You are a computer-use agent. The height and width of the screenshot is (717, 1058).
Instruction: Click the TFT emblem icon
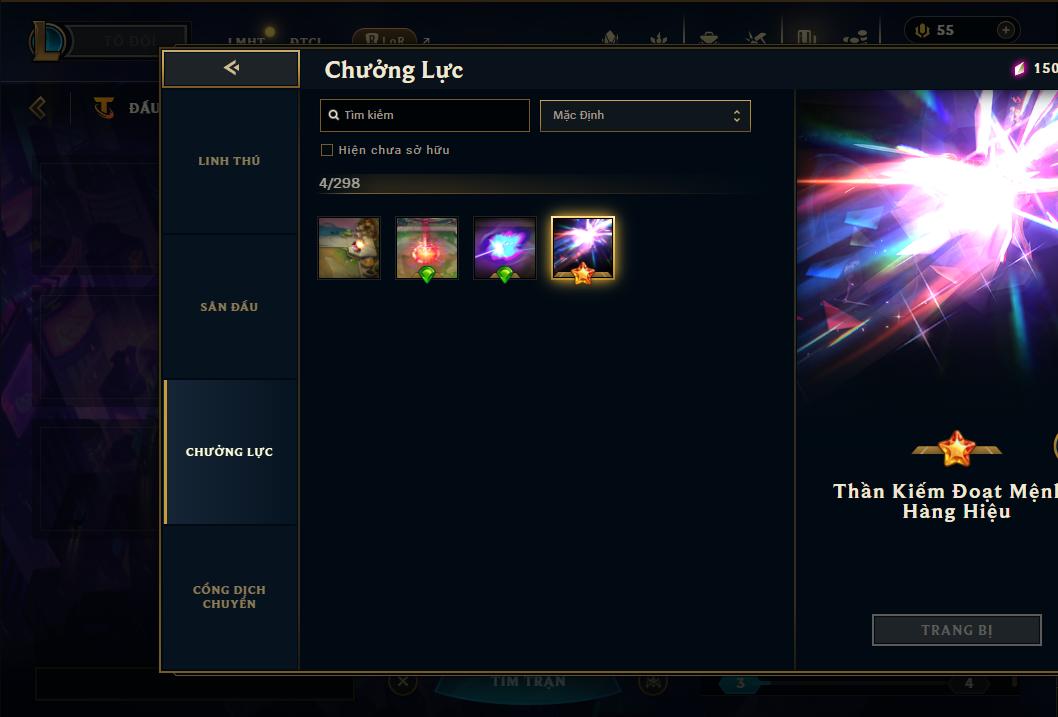point(104,107)
